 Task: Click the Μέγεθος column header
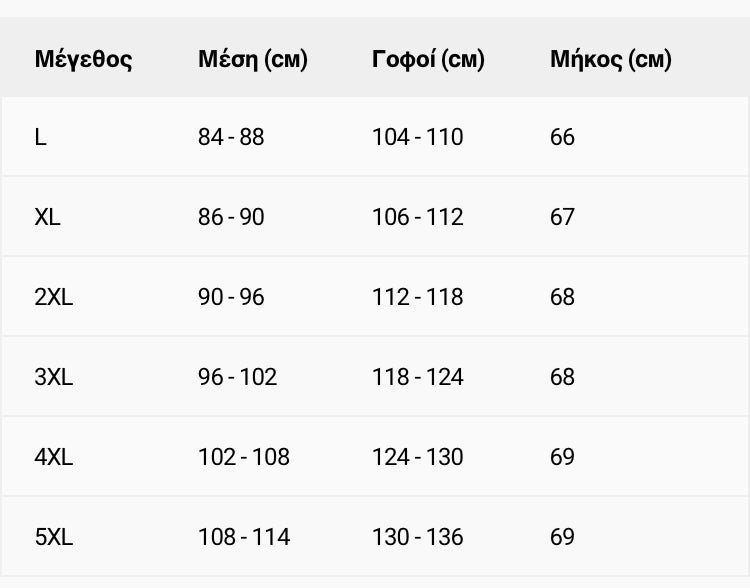coord(83,60)
